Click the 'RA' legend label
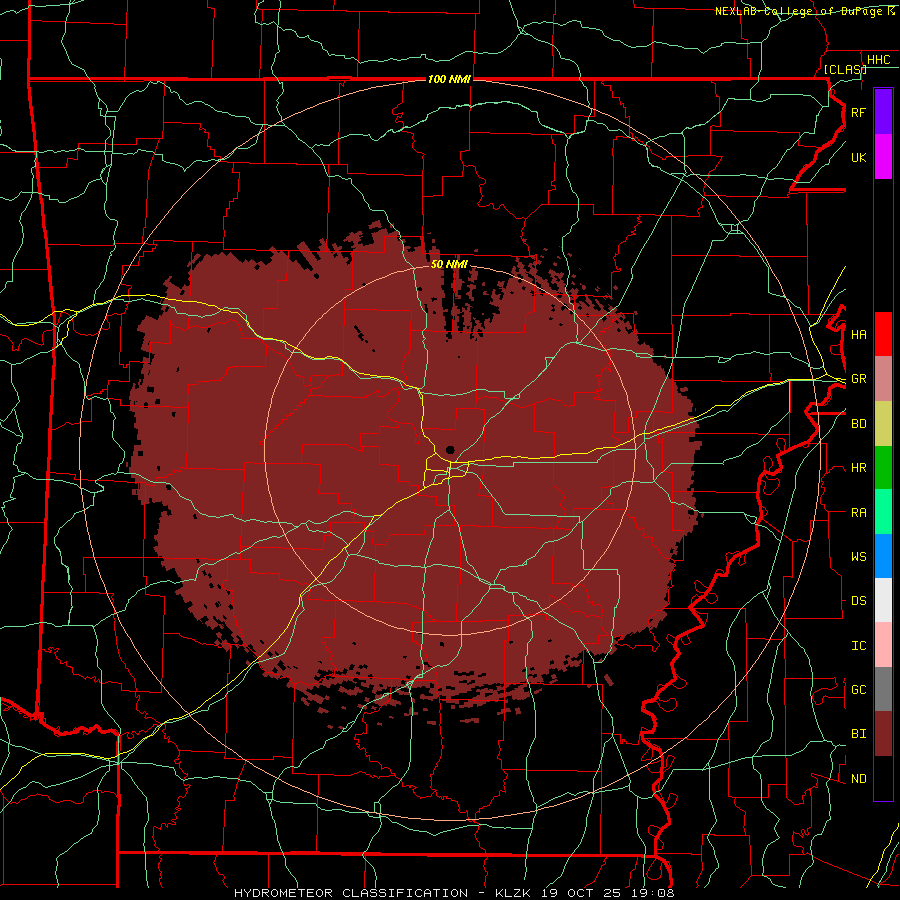Screen dimensions: 900x900 pos(858,513)
